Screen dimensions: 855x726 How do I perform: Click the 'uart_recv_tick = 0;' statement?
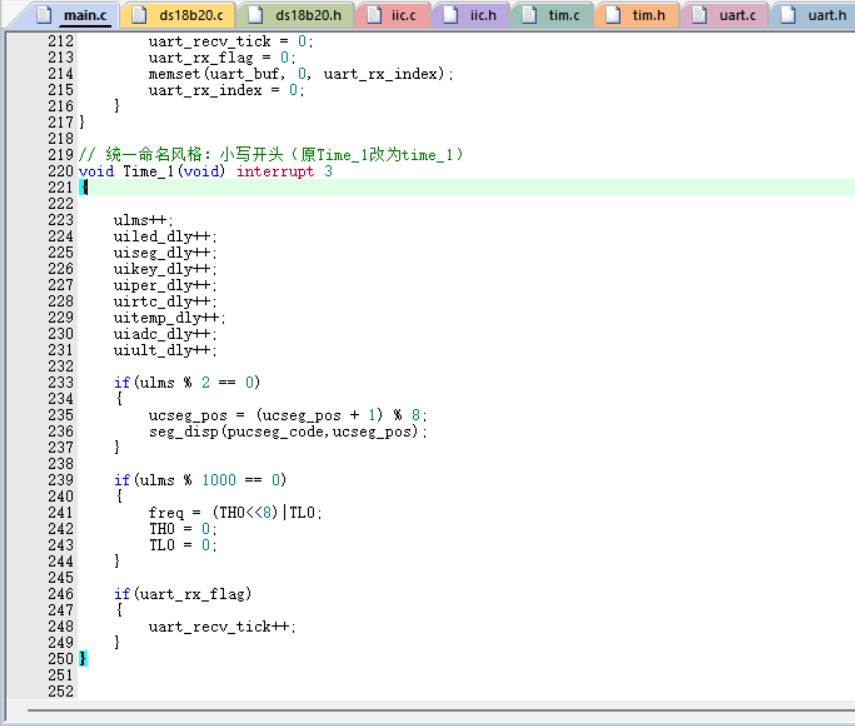(231, 41)
